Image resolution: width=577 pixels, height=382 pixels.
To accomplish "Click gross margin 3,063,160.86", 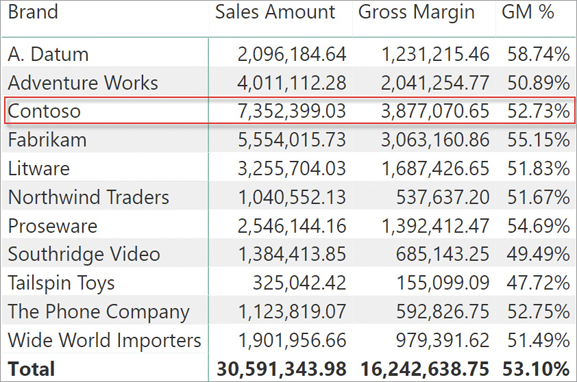I will [x=435, y=140].
